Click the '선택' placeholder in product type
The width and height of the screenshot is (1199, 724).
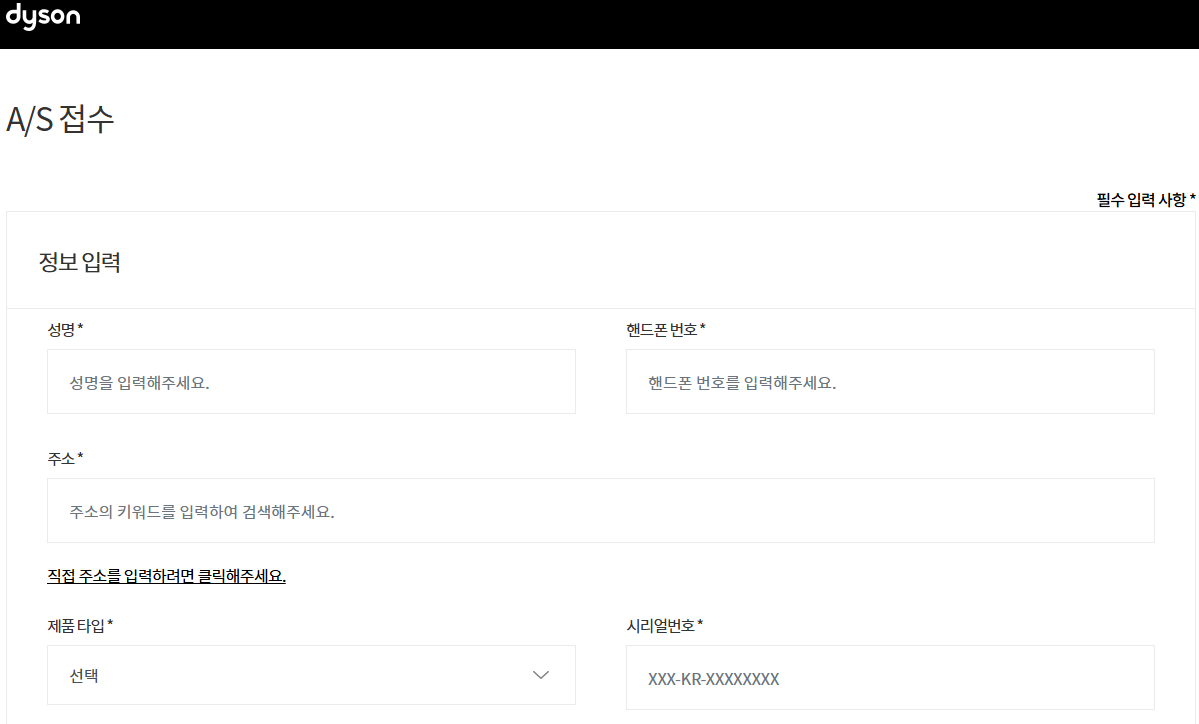click(x=84, y=676)
